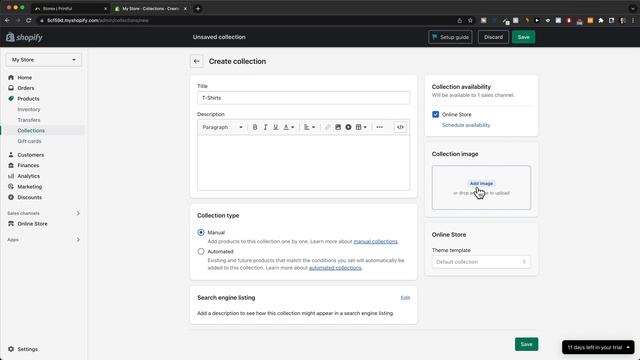
Task: Click Setup guide button
Action: click(450, 37)
